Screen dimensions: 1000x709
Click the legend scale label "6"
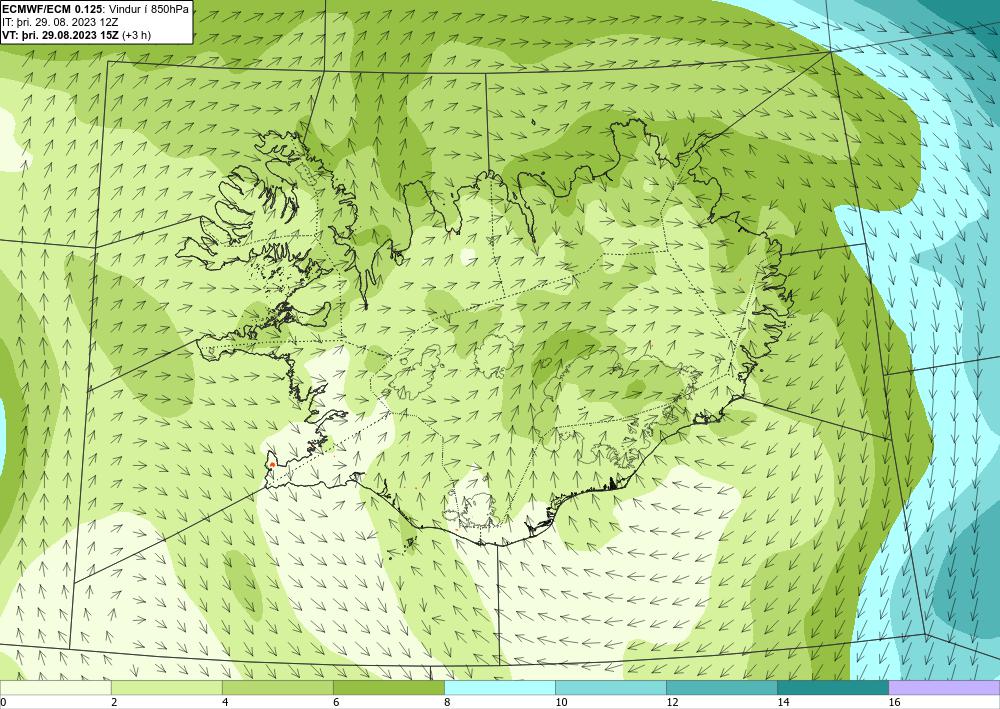tap(336, 702)
